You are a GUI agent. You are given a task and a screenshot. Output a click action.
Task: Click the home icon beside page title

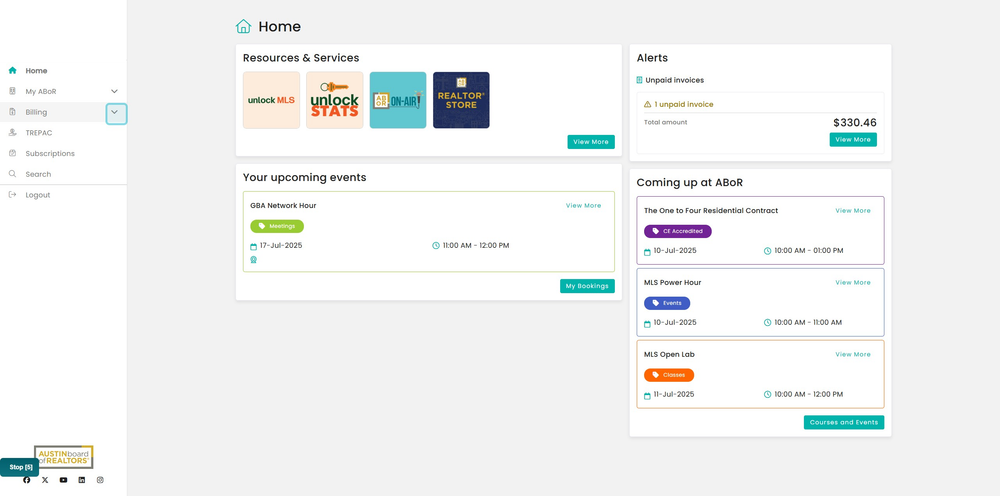pos(243,27)
